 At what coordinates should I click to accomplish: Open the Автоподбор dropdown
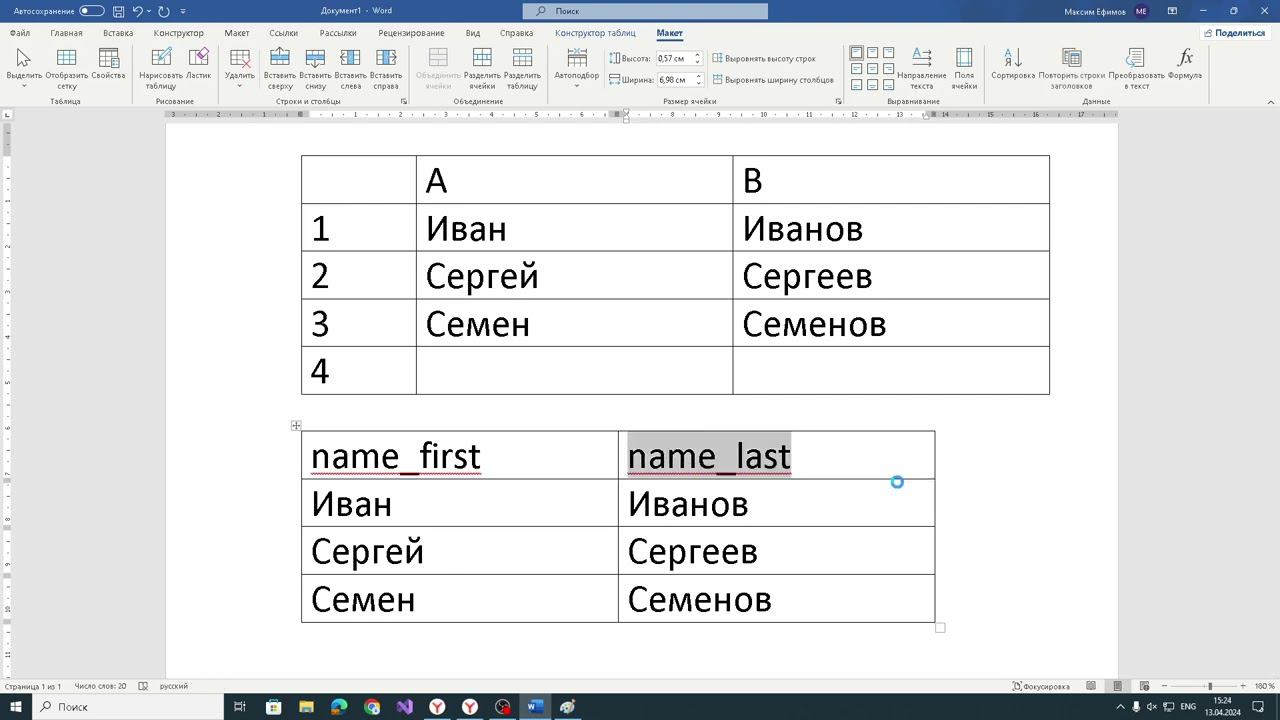click(577, 68)
